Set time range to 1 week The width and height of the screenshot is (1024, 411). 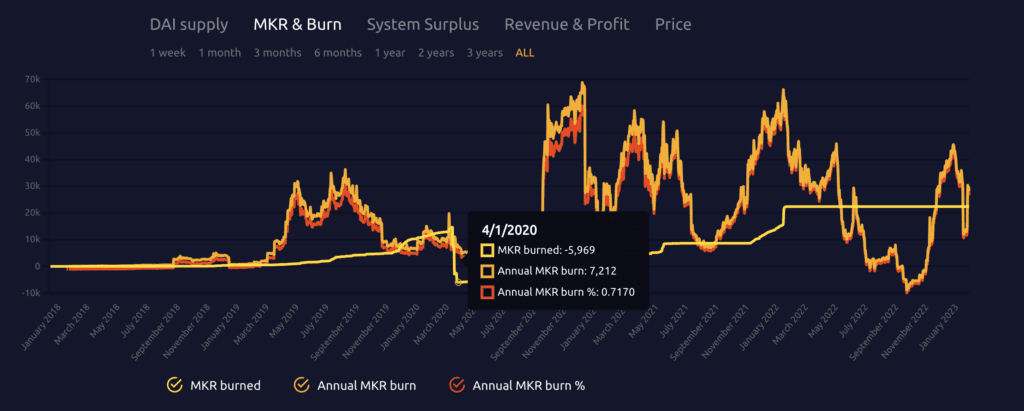168,53
